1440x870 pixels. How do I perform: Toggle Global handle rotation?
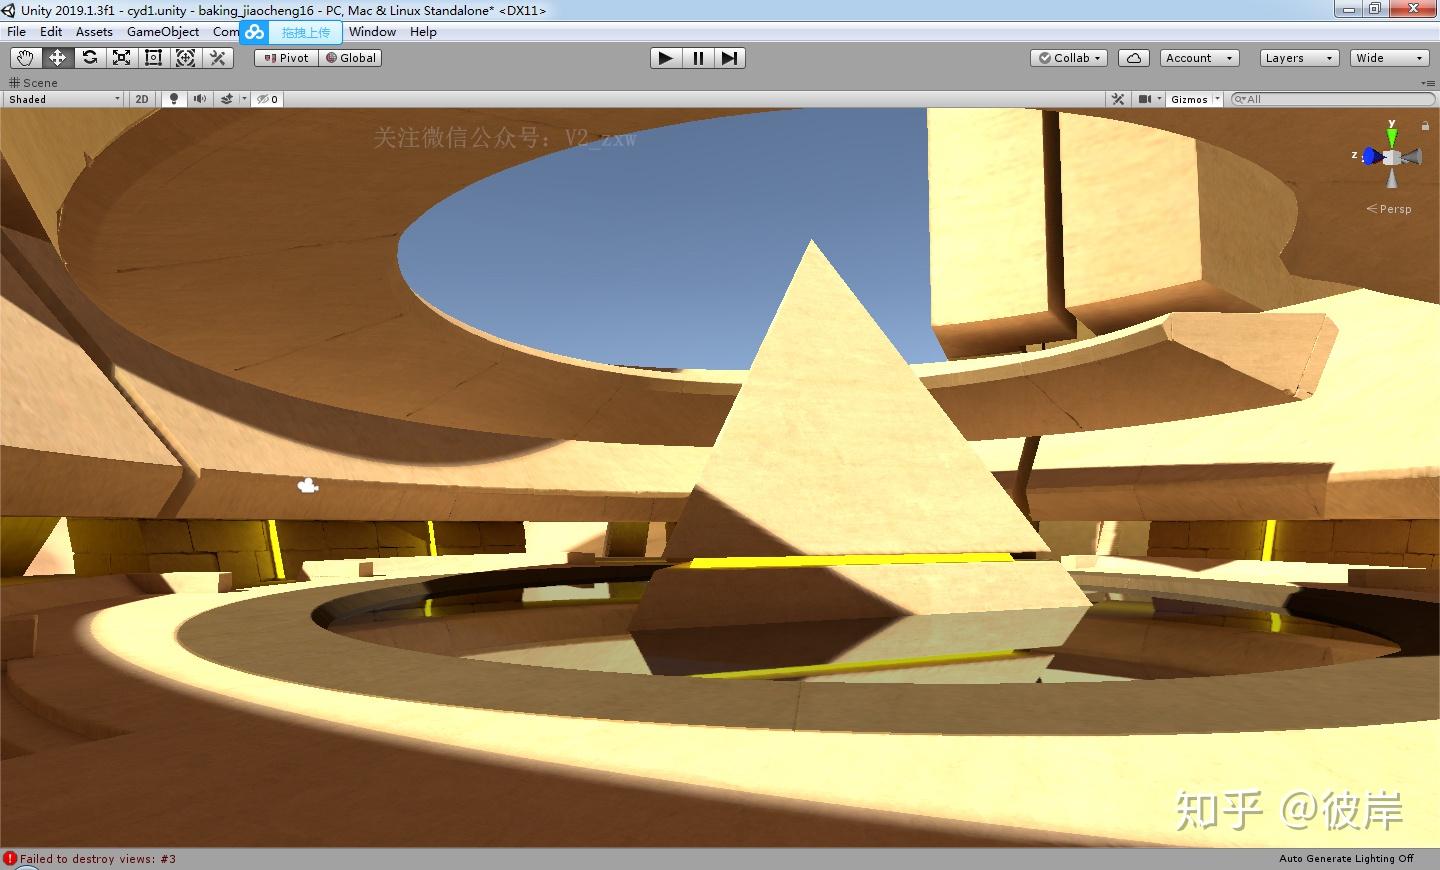click(350, 58)
